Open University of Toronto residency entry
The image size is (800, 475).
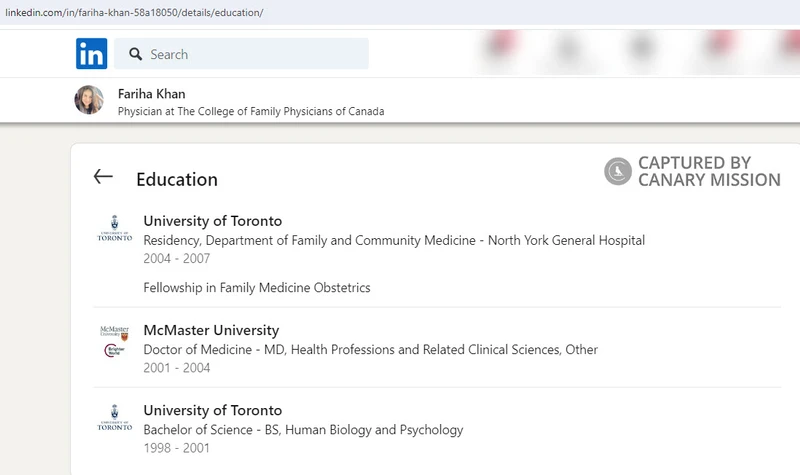pos(213,221)
